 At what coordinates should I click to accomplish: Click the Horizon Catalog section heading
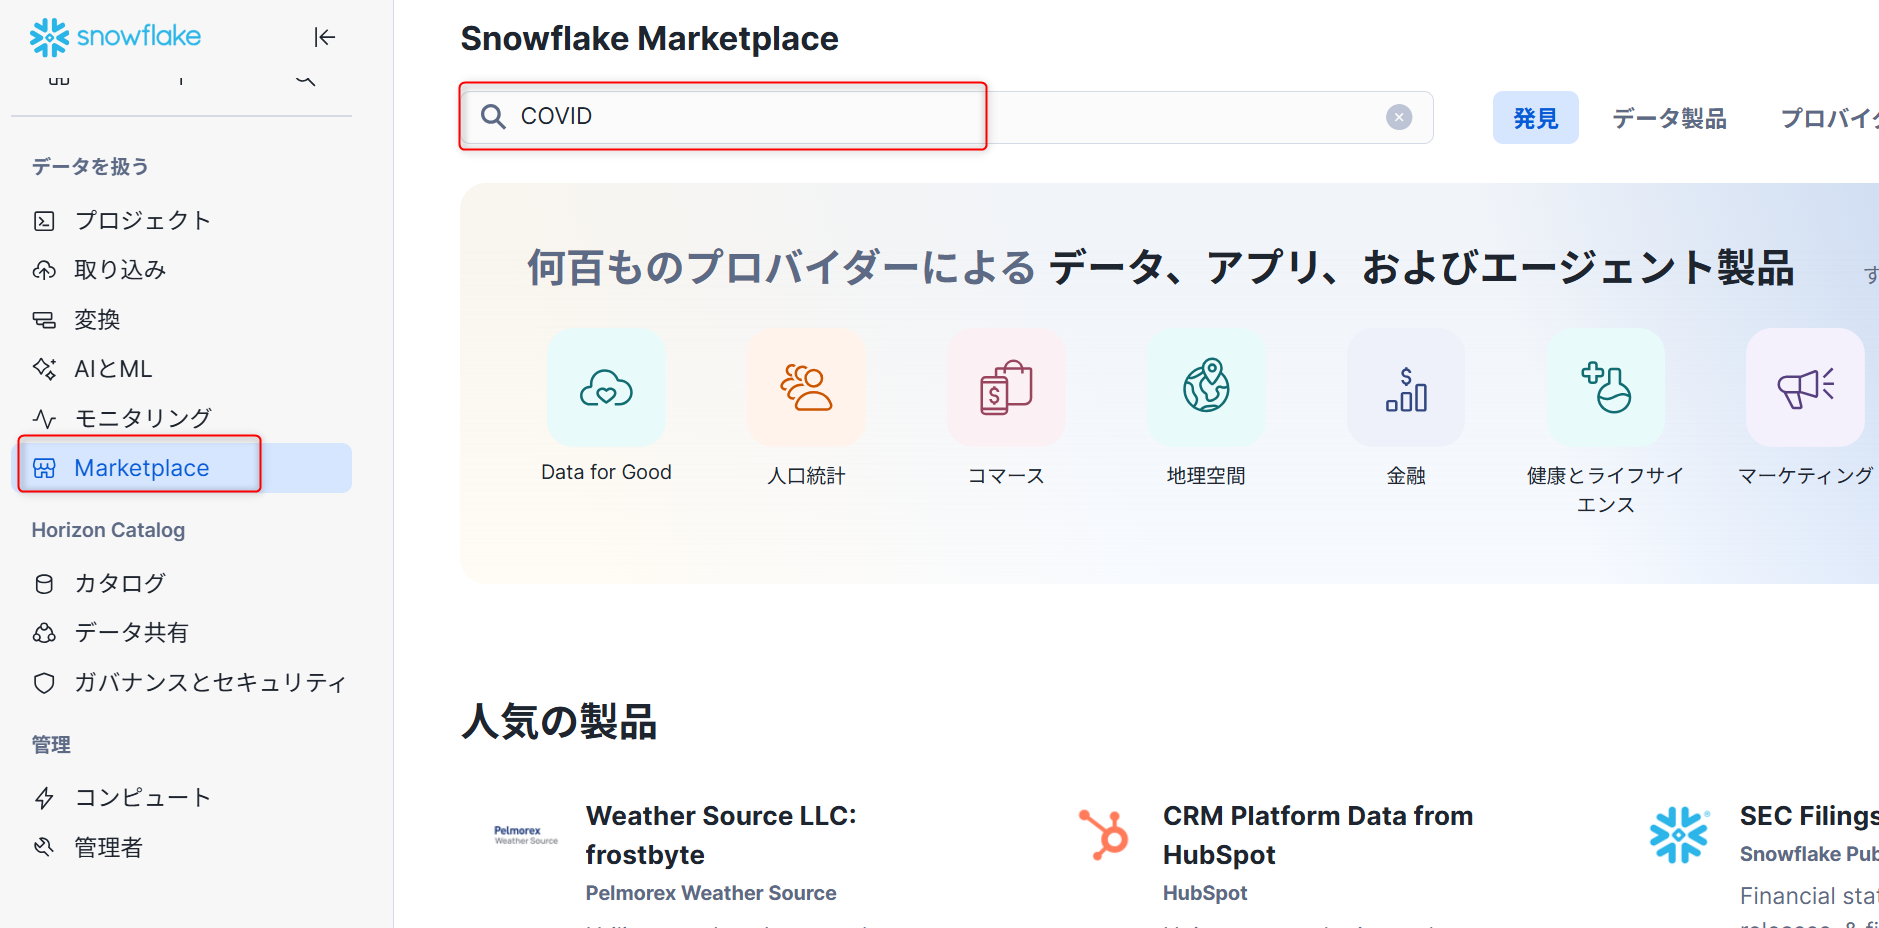108,530
